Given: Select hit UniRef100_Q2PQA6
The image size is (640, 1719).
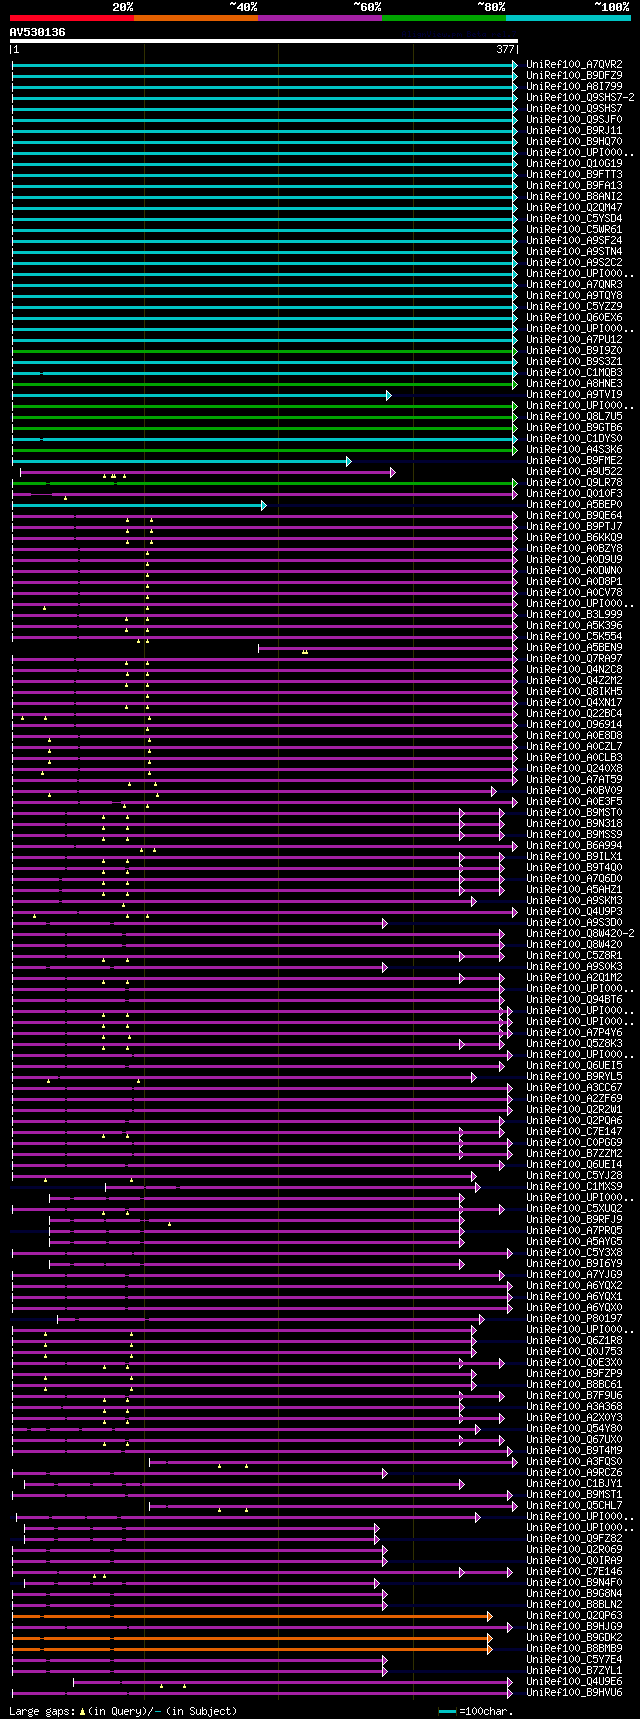Looking at the screenshot, I should [x=574, y=1120].
